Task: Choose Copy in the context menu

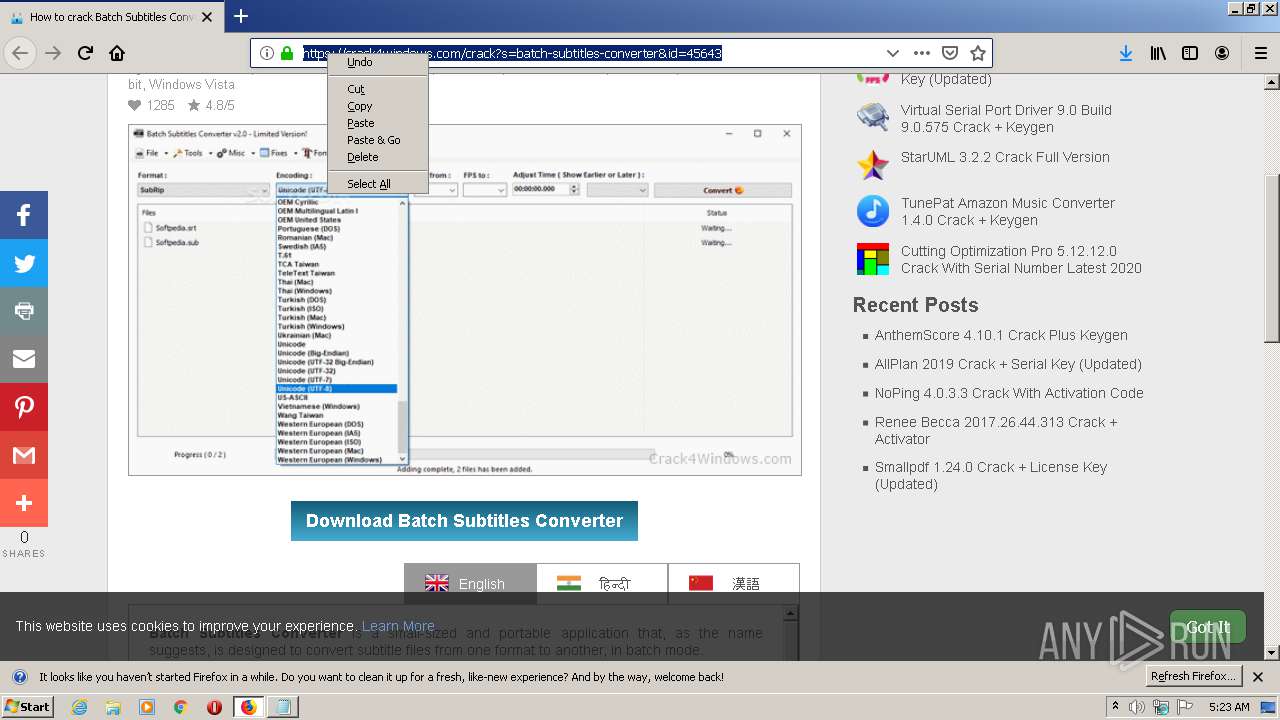Action: 377,106
